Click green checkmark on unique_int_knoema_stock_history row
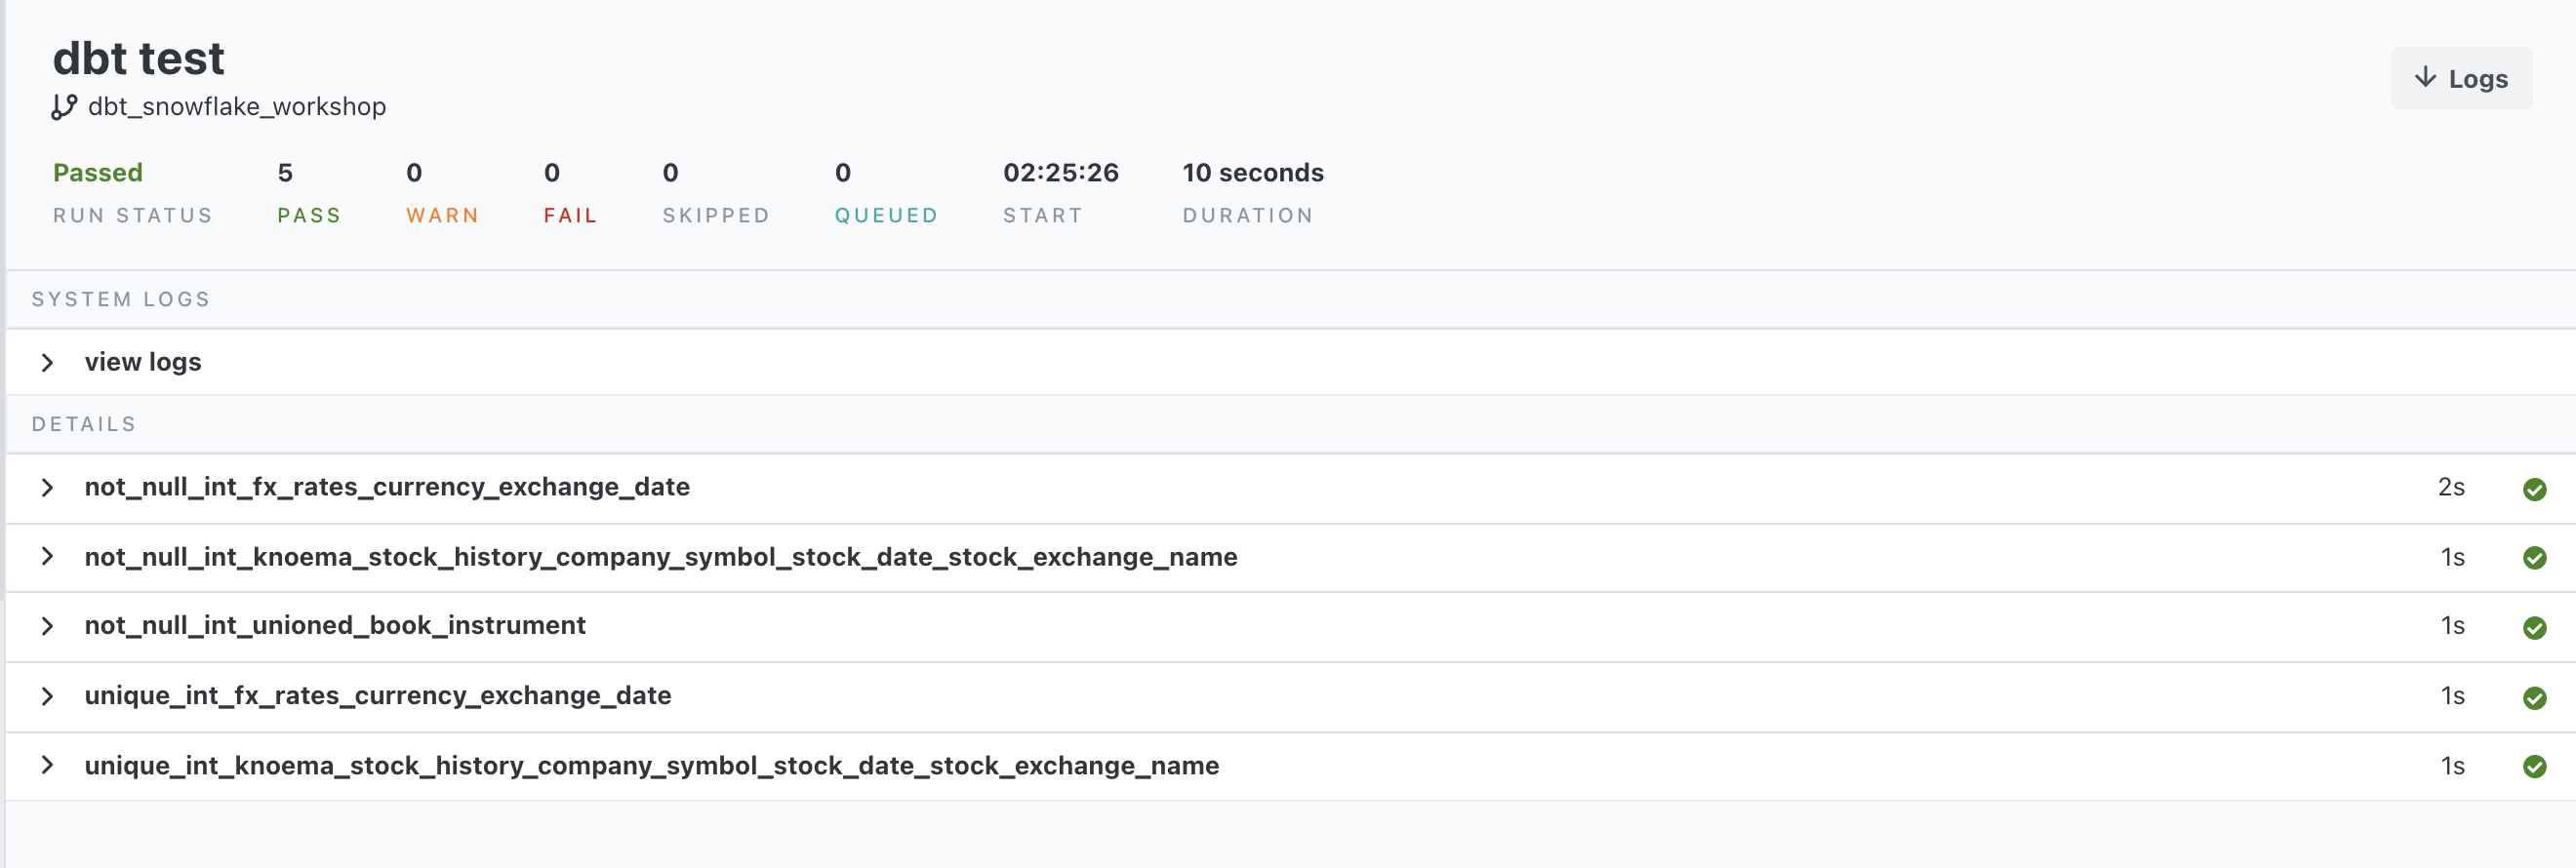This screenshot has width=2576, height=868. [x=2533, y=767]
